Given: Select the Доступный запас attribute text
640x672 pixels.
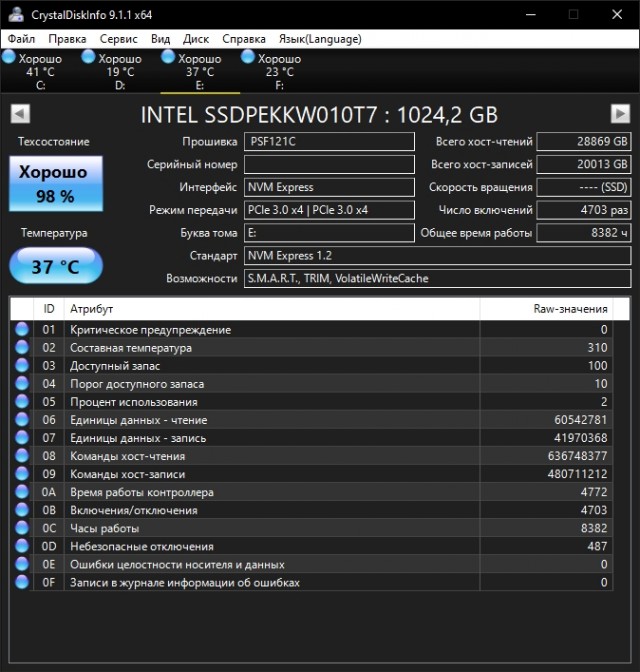Looking at the screenshot, I should pos(115,366).
